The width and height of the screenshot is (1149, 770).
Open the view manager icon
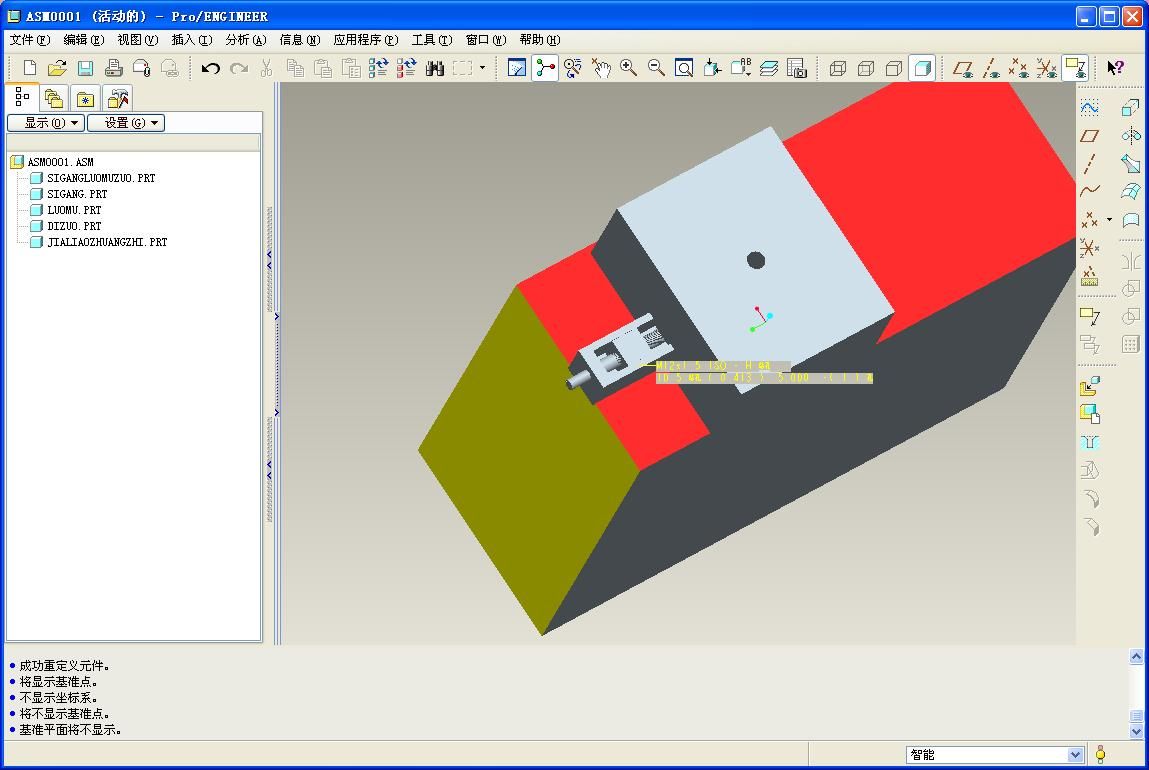[x=797, y=68]
